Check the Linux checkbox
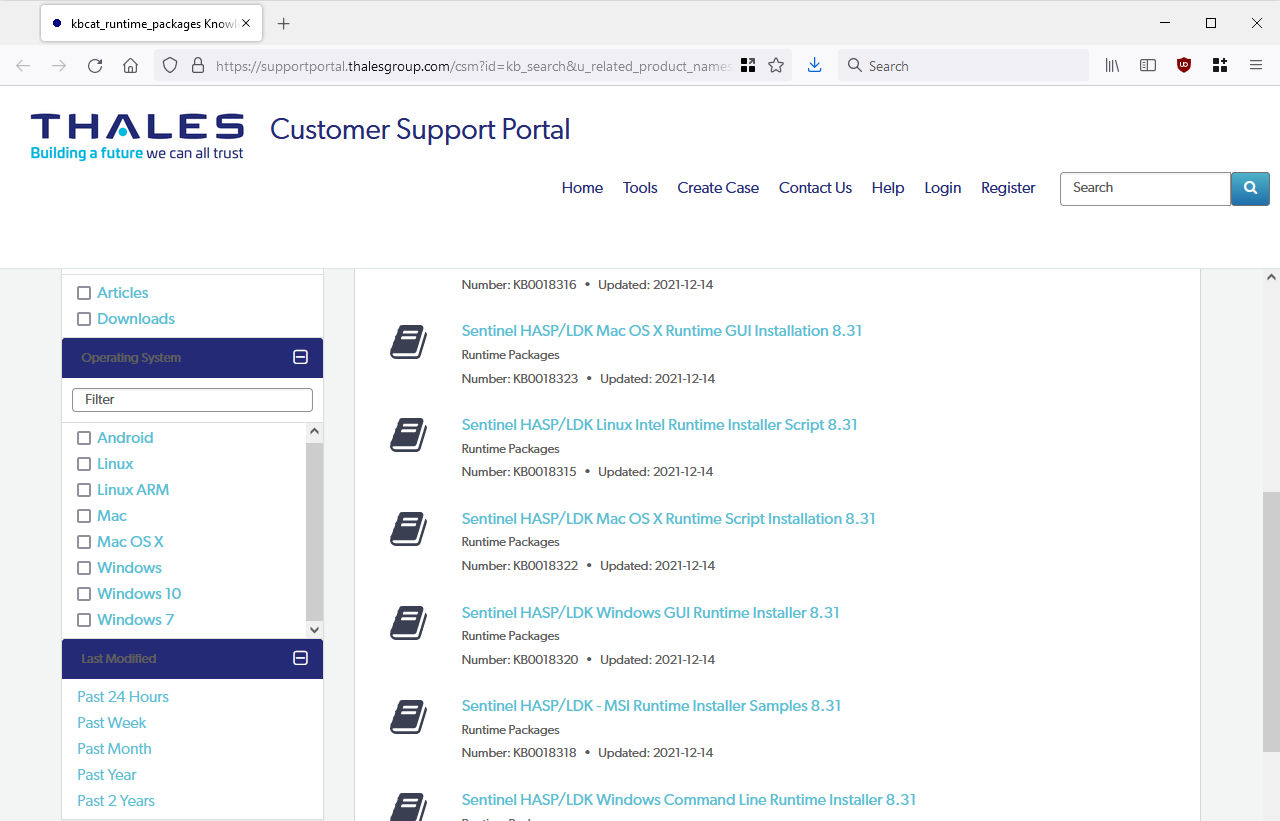This screenshot has width=1280, height=821. [x=84, y=464]
